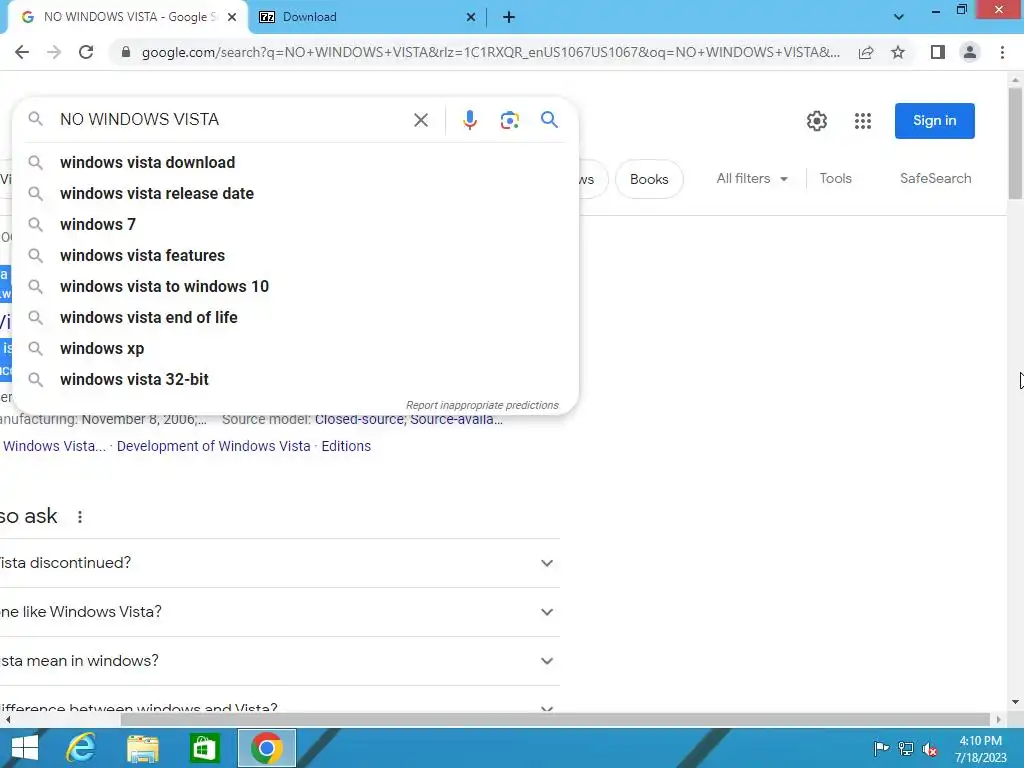
Task: Click the Chrome taskbar icon
Action: click(x=266, y=748)
